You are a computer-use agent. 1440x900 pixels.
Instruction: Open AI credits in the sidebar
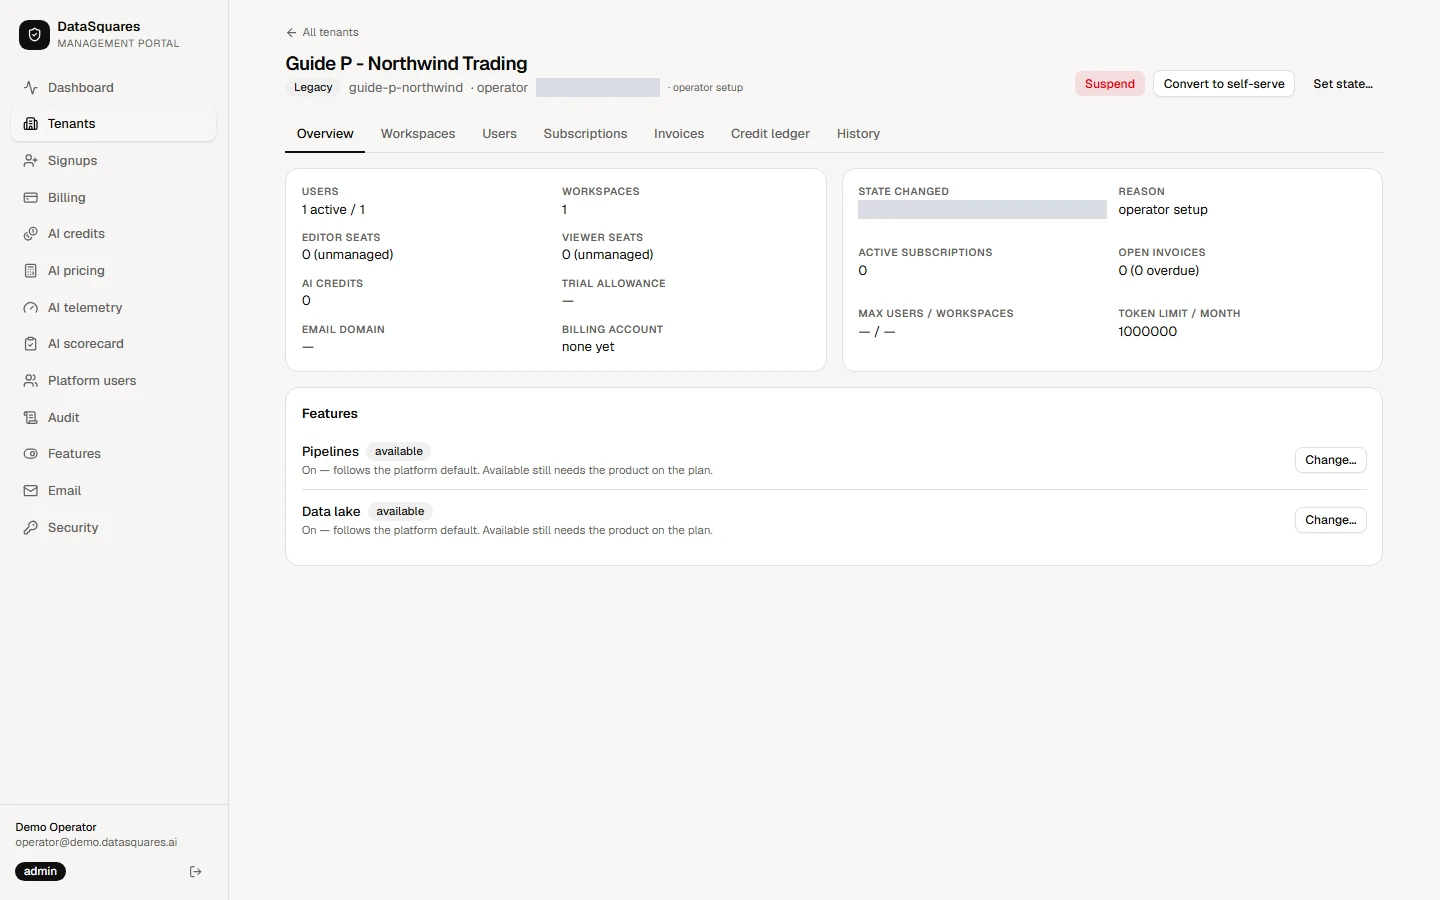[x=114, y=234]
